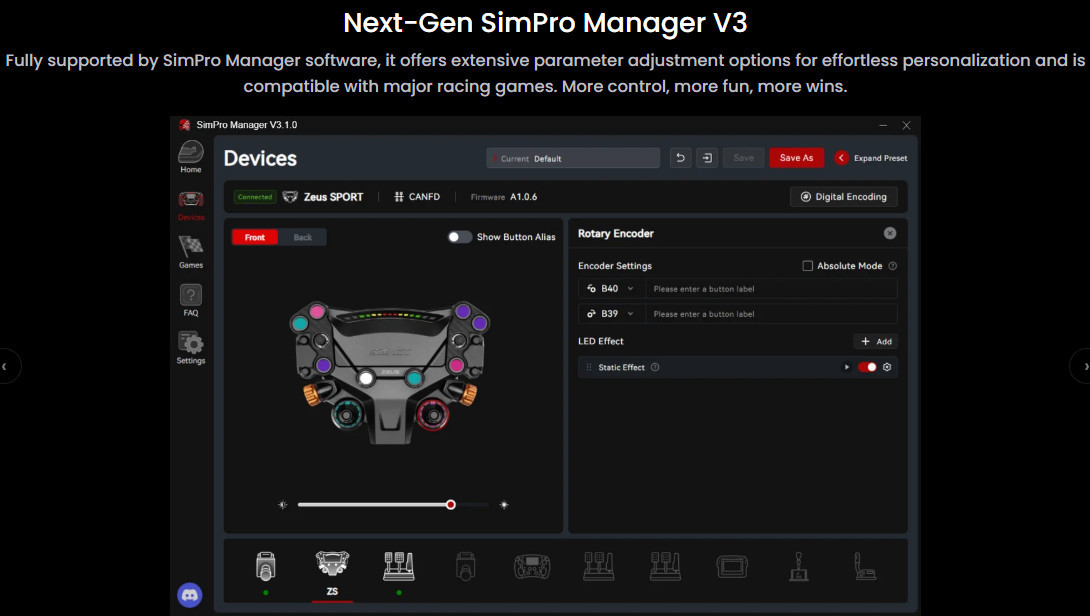The image size is (1090, 616).
Task: Close the Rotary Encoder panel
Action: [890, 234]
